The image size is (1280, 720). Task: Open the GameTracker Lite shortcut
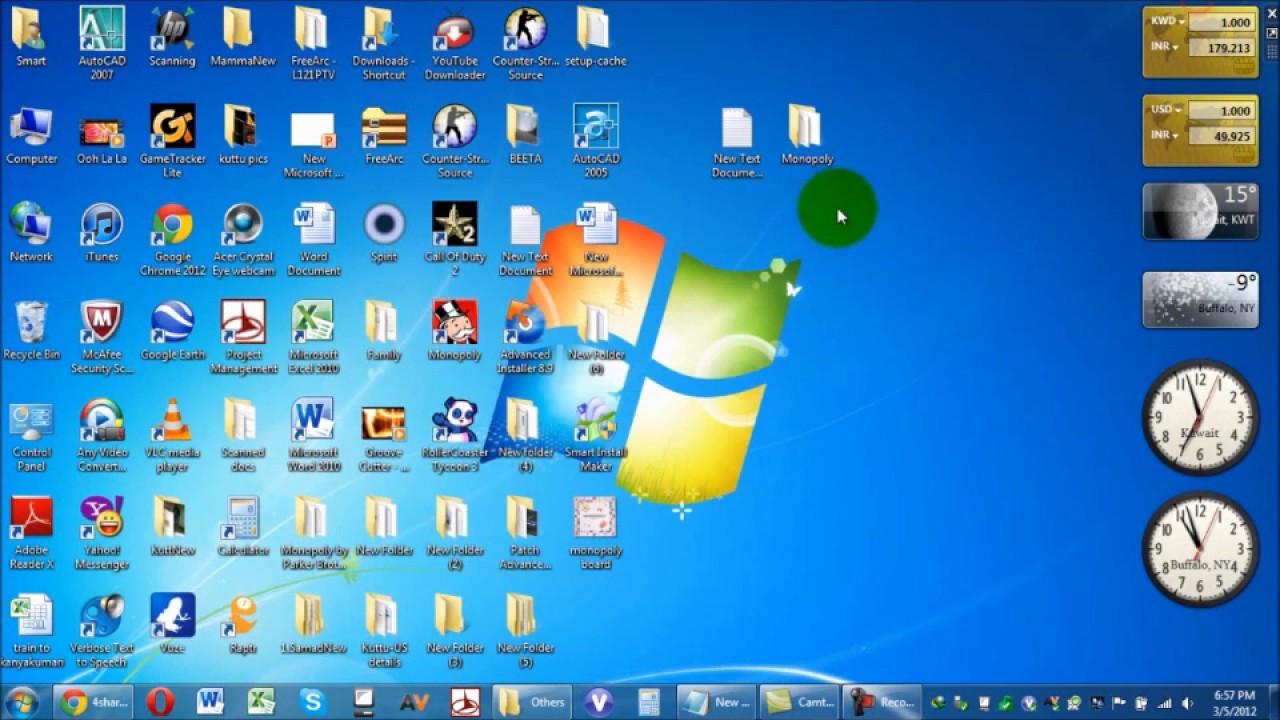click(172, 142)
